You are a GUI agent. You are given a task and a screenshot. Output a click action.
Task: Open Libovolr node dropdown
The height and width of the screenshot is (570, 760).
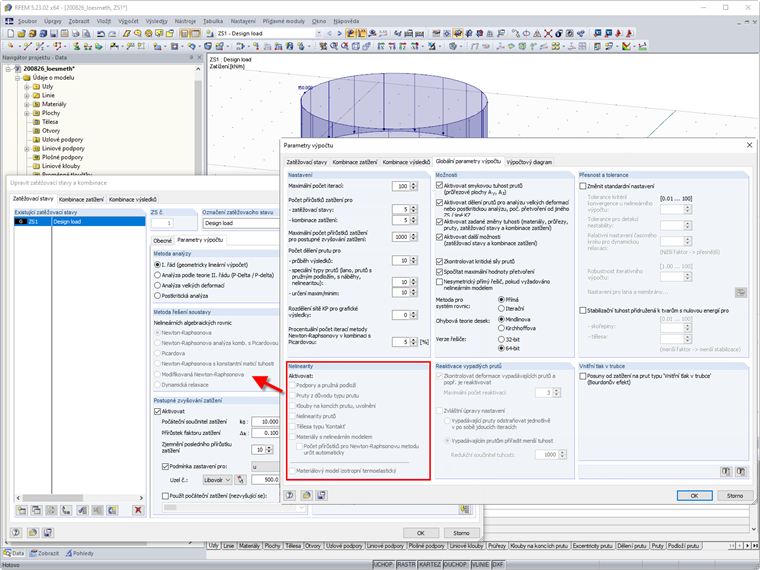[217, 480]
